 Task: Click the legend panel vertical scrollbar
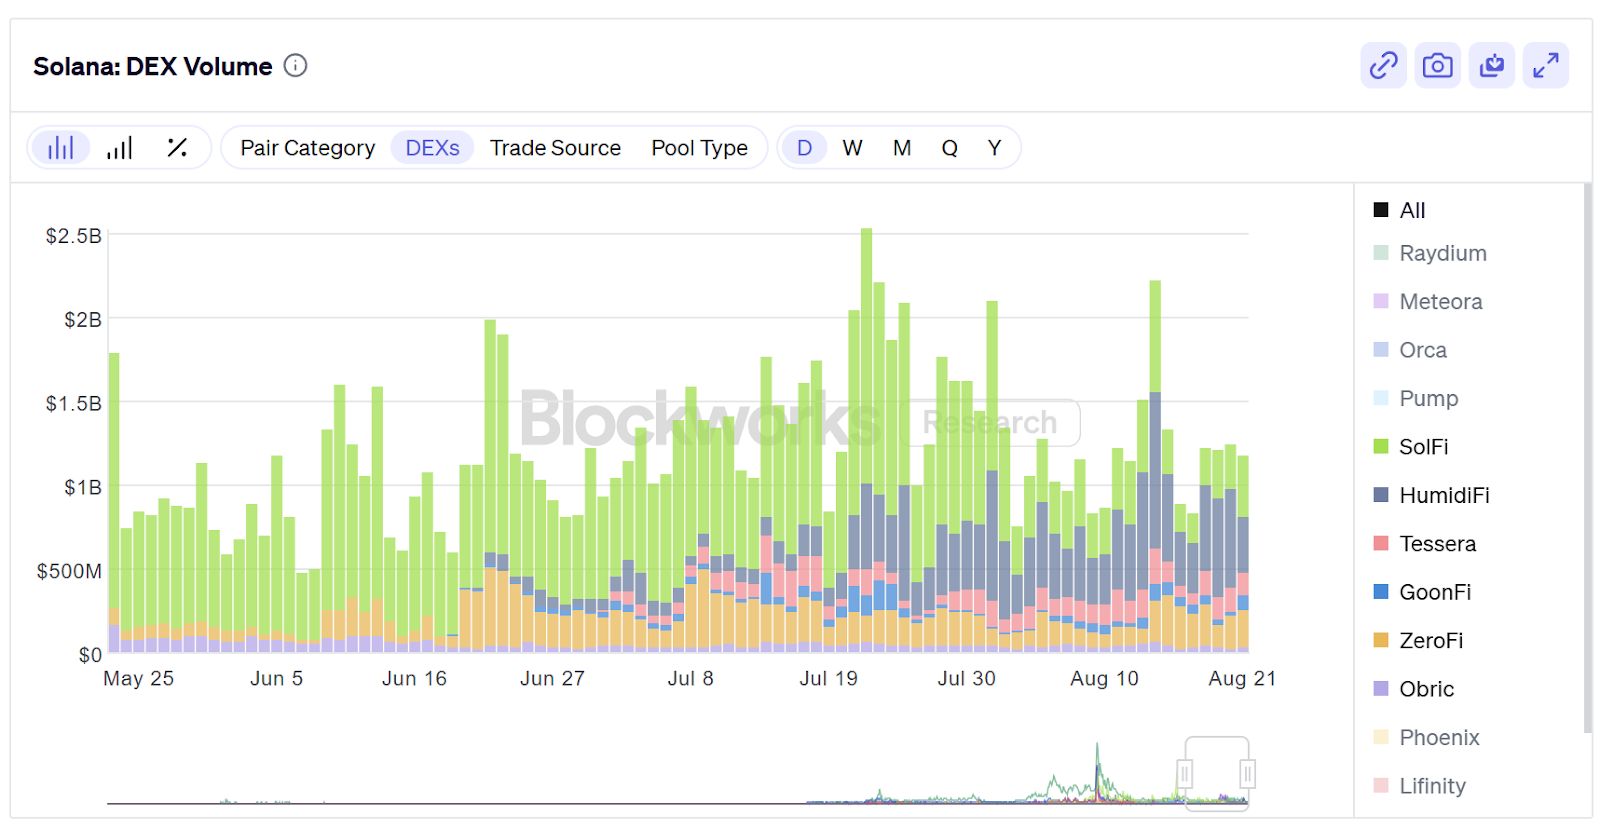coord(1587,458)
